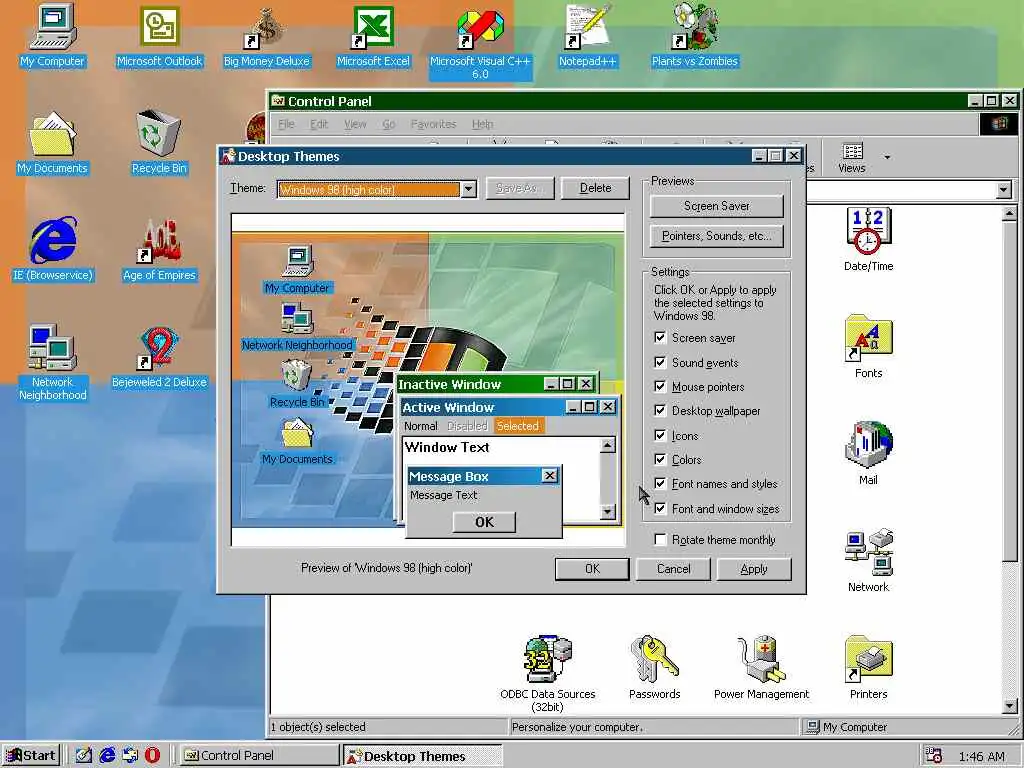This screenshot has width=1024, height=768.
Task: Launch Plants vs Zombies shortcut
Action: tap(694, 35)
